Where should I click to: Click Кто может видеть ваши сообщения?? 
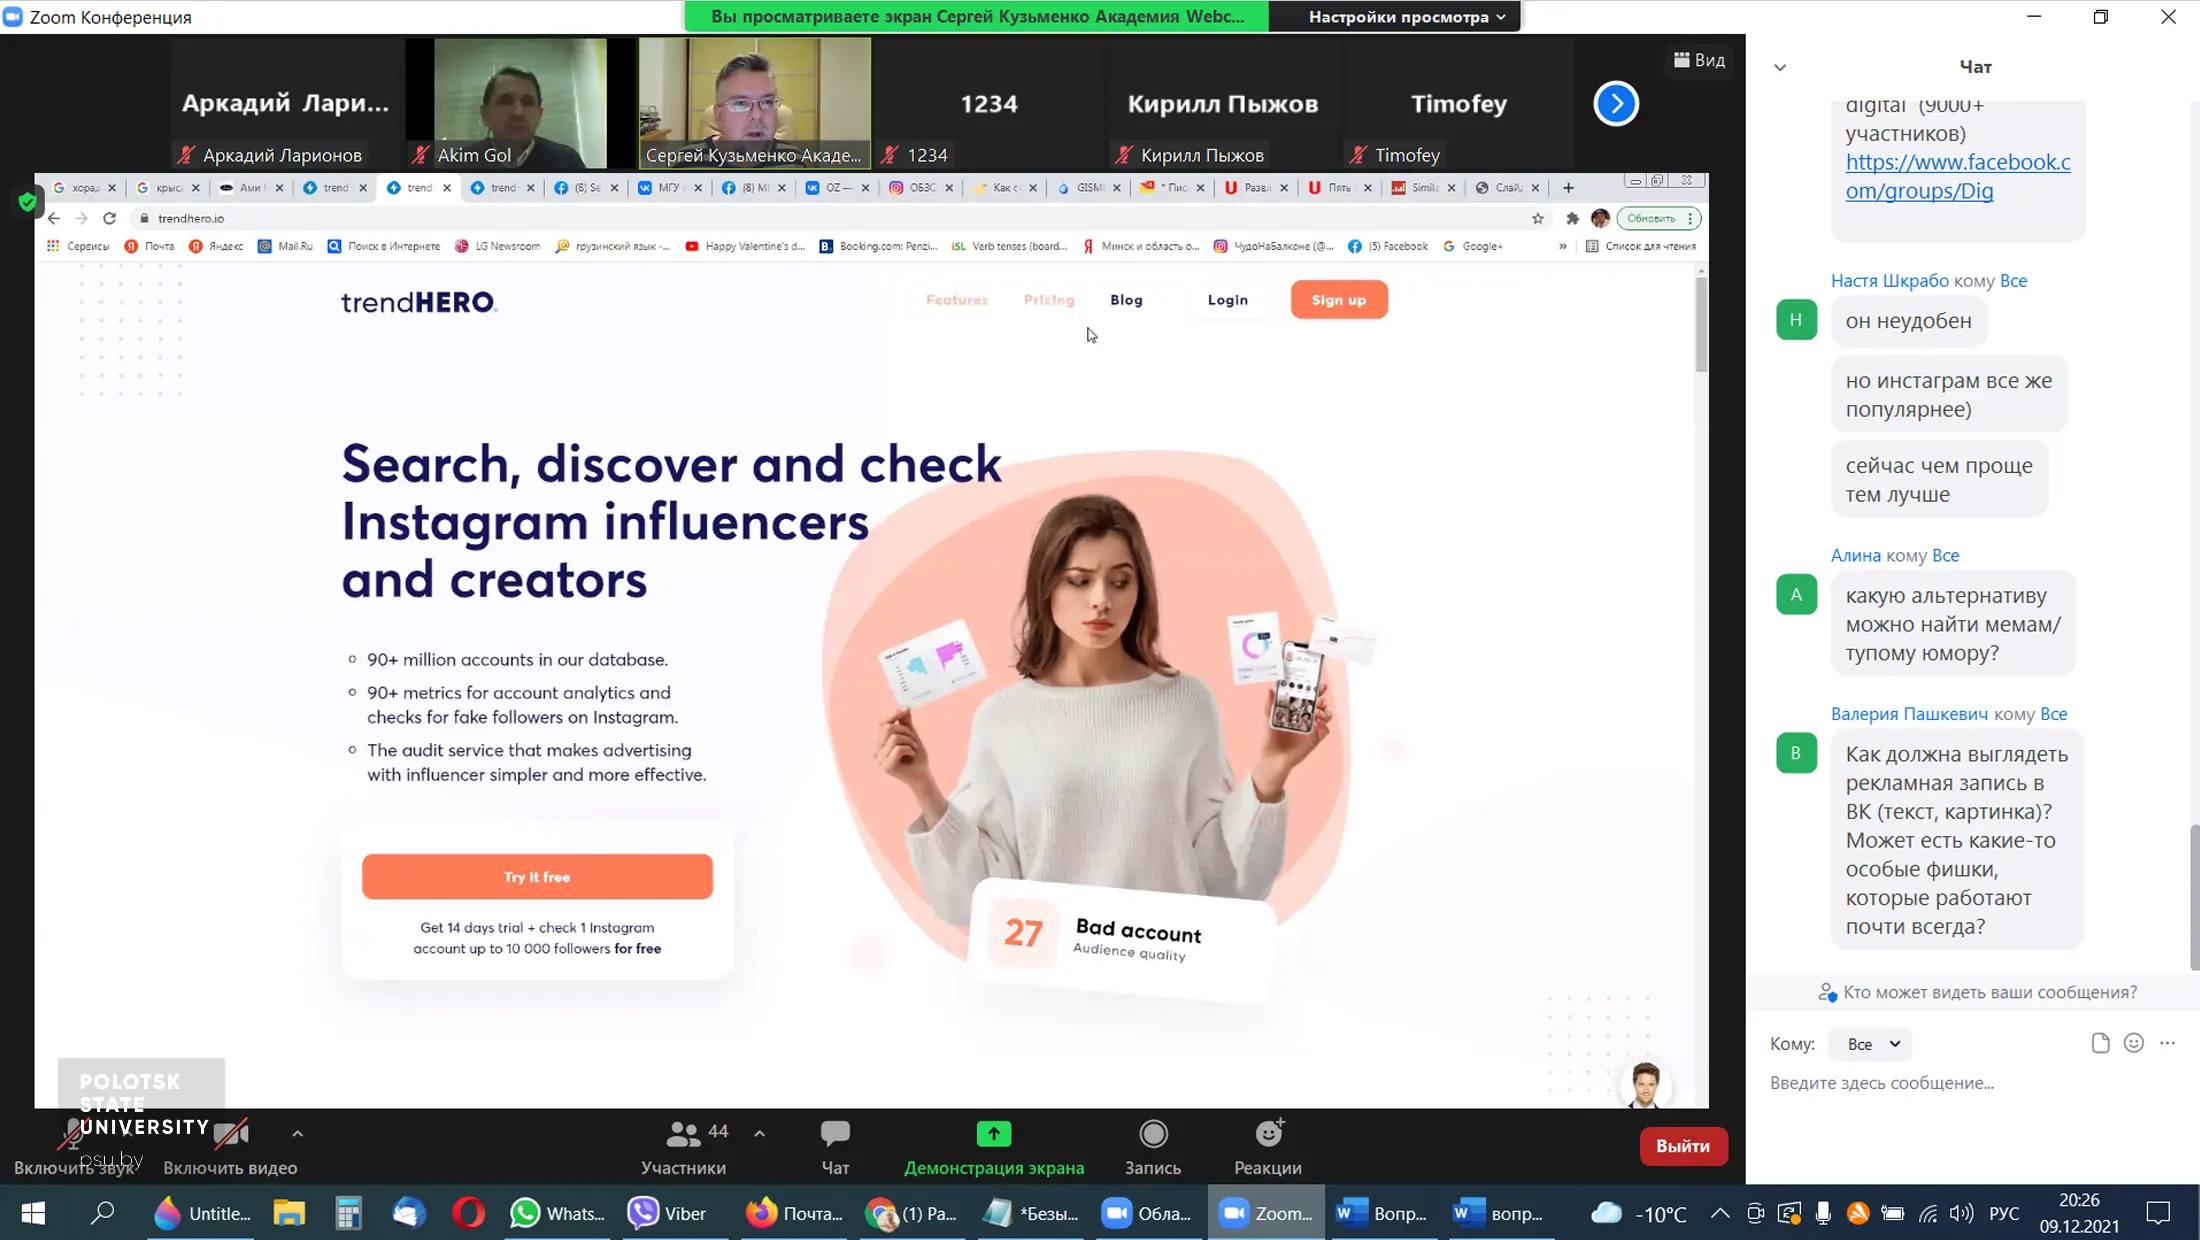1978,992
